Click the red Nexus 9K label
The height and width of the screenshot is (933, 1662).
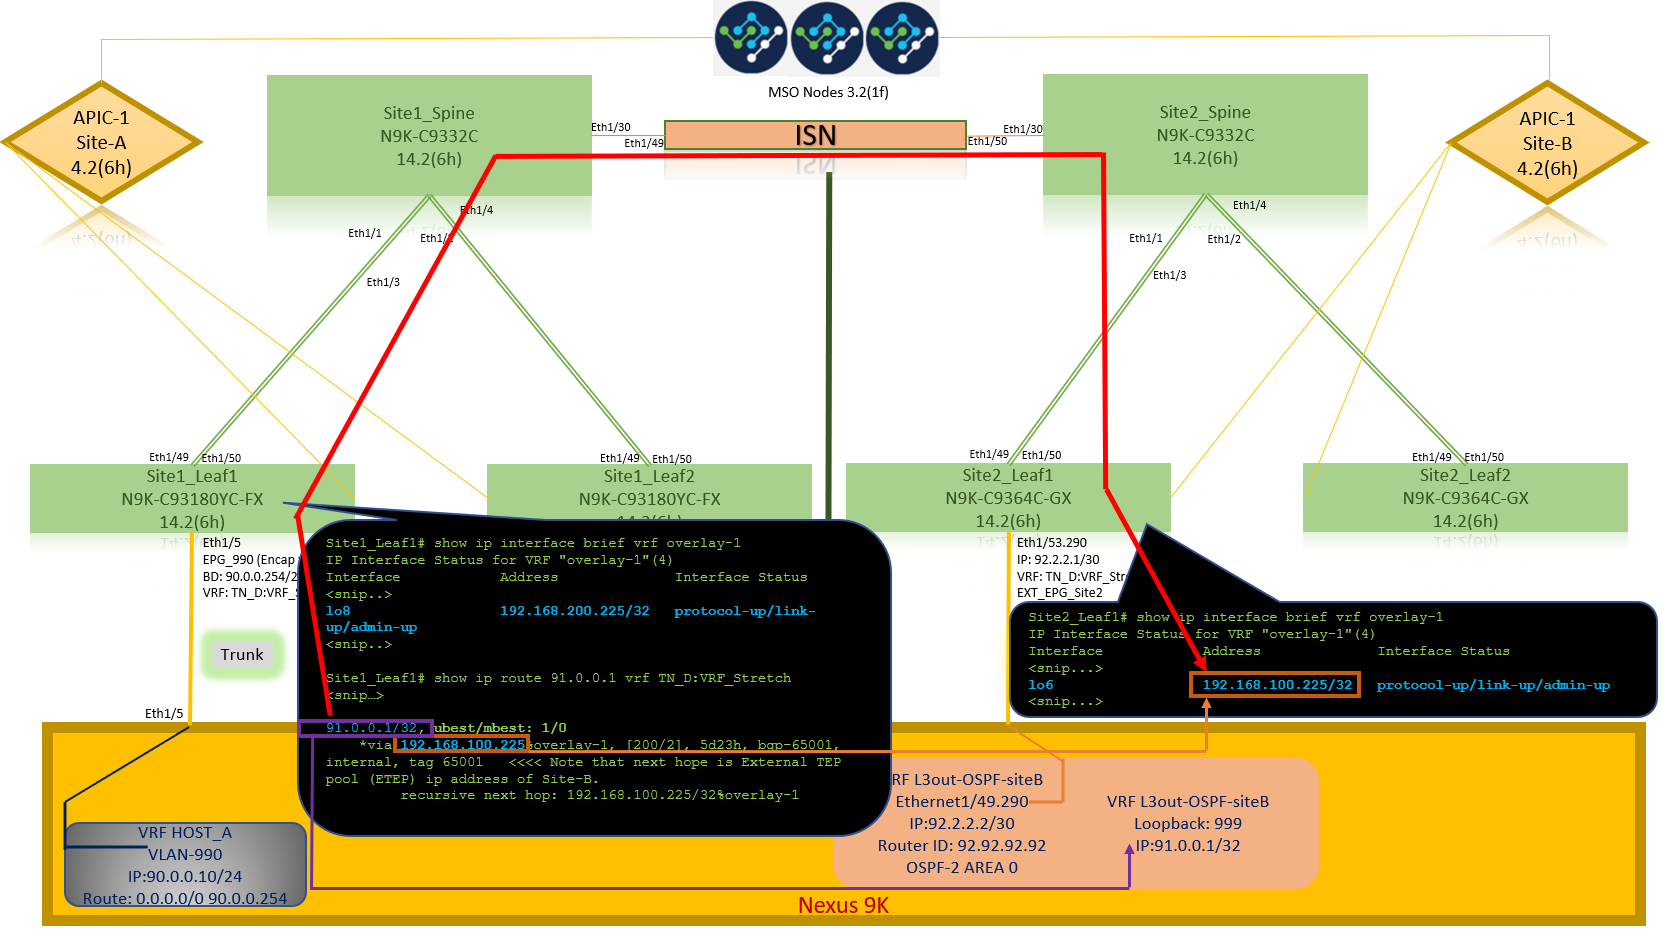pos(843,905)
